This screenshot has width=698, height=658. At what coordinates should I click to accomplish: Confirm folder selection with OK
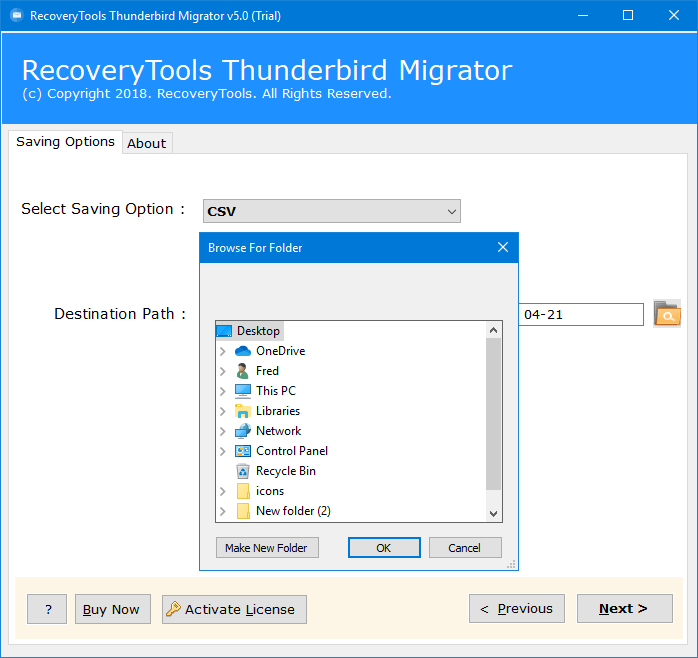click(384, 548)
